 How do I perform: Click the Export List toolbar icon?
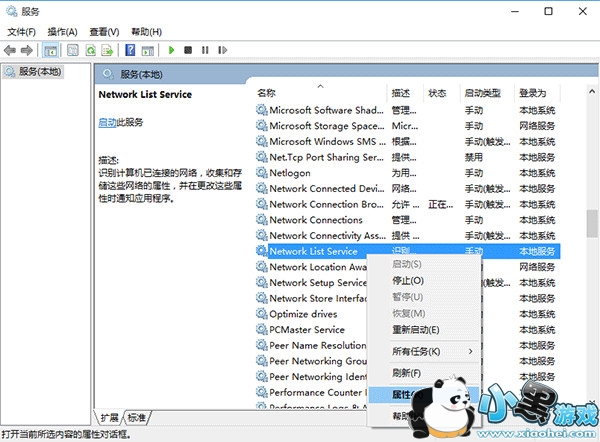coord(107,50)
